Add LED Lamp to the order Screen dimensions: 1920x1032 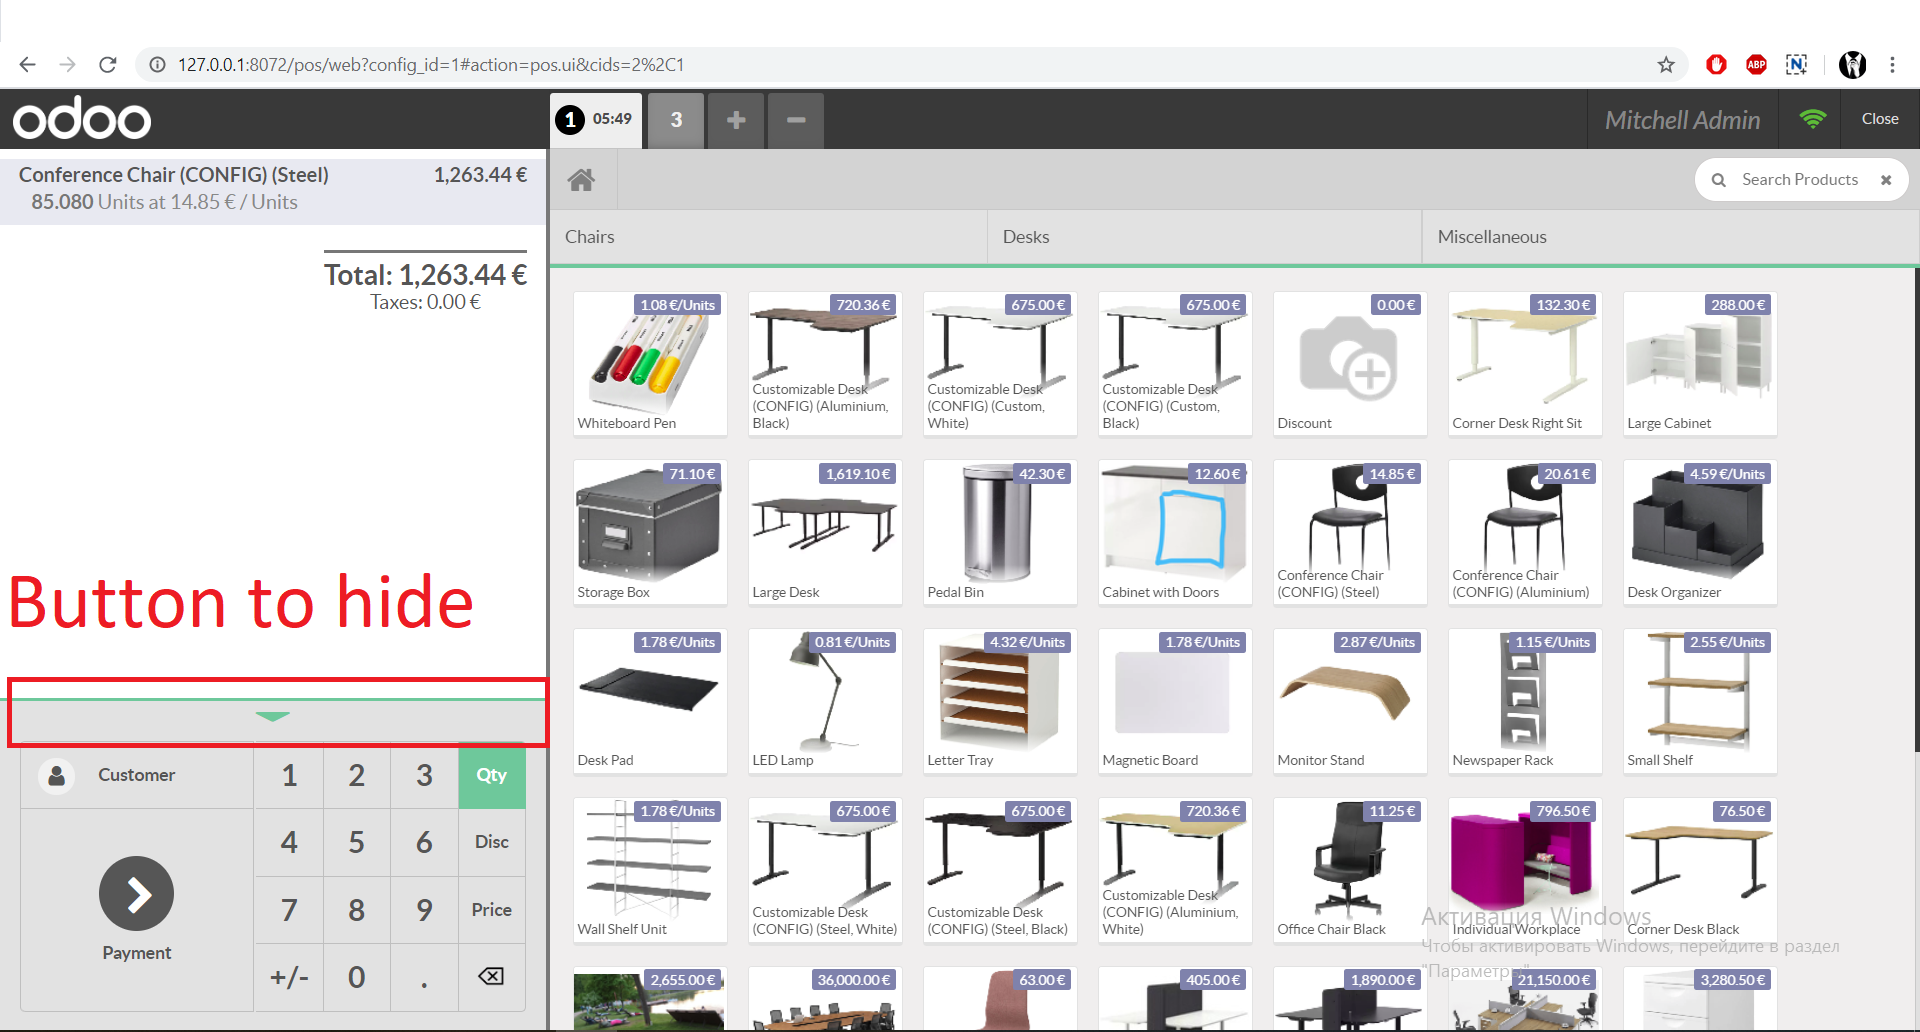coord(825,701)
